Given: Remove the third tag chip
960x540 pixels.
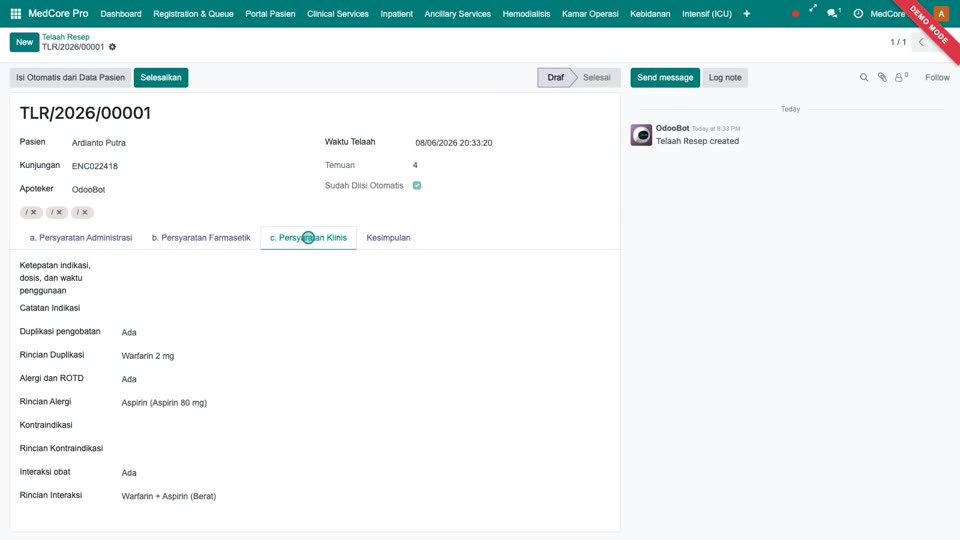Looking at the screenshot, I should [x=84, y=212].
